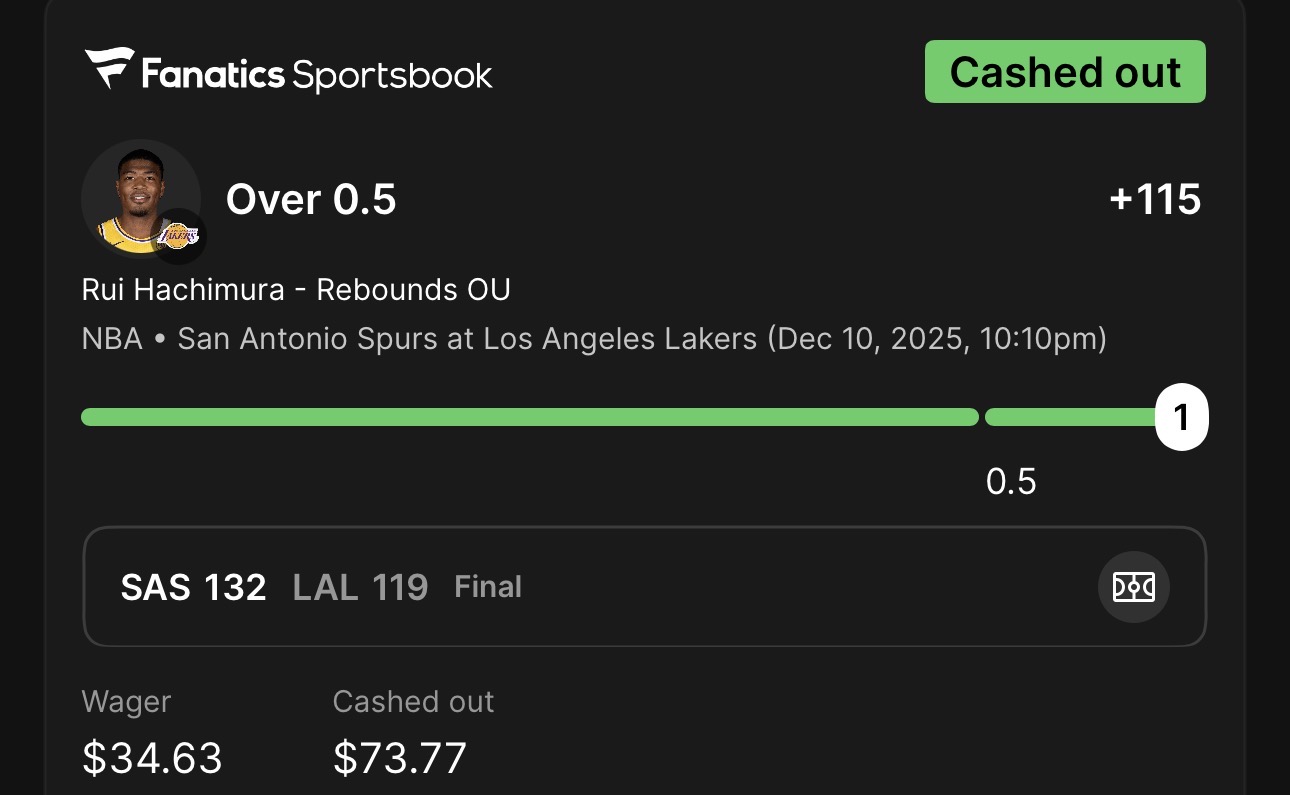The width and height of the screenshot is (1290, 795).
Task: Click the 0.5 threshold label
Action: (x=1011, y=482)
